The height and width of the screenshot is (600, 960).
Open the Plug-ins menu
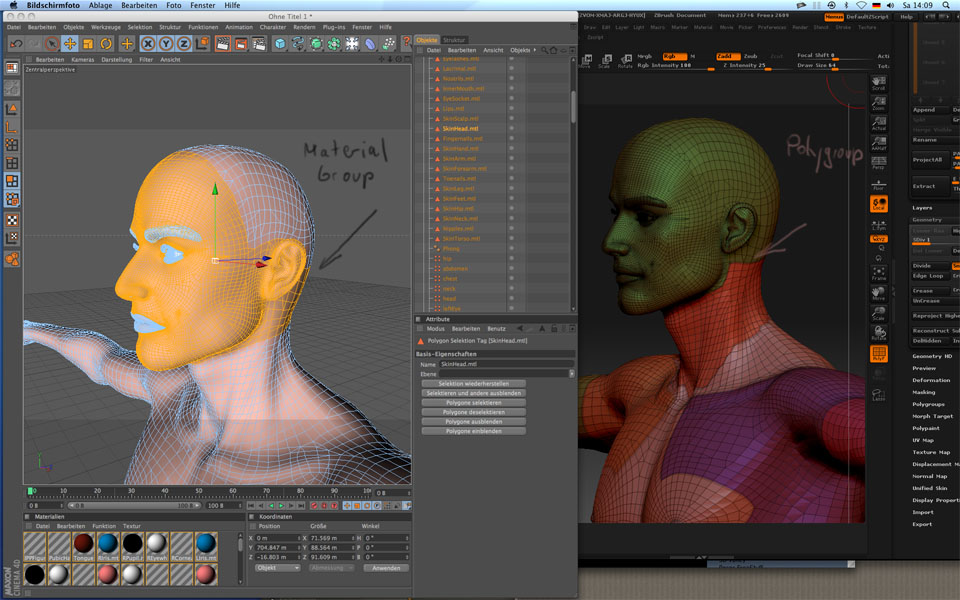pyautogui.click(x=334, y=27)
